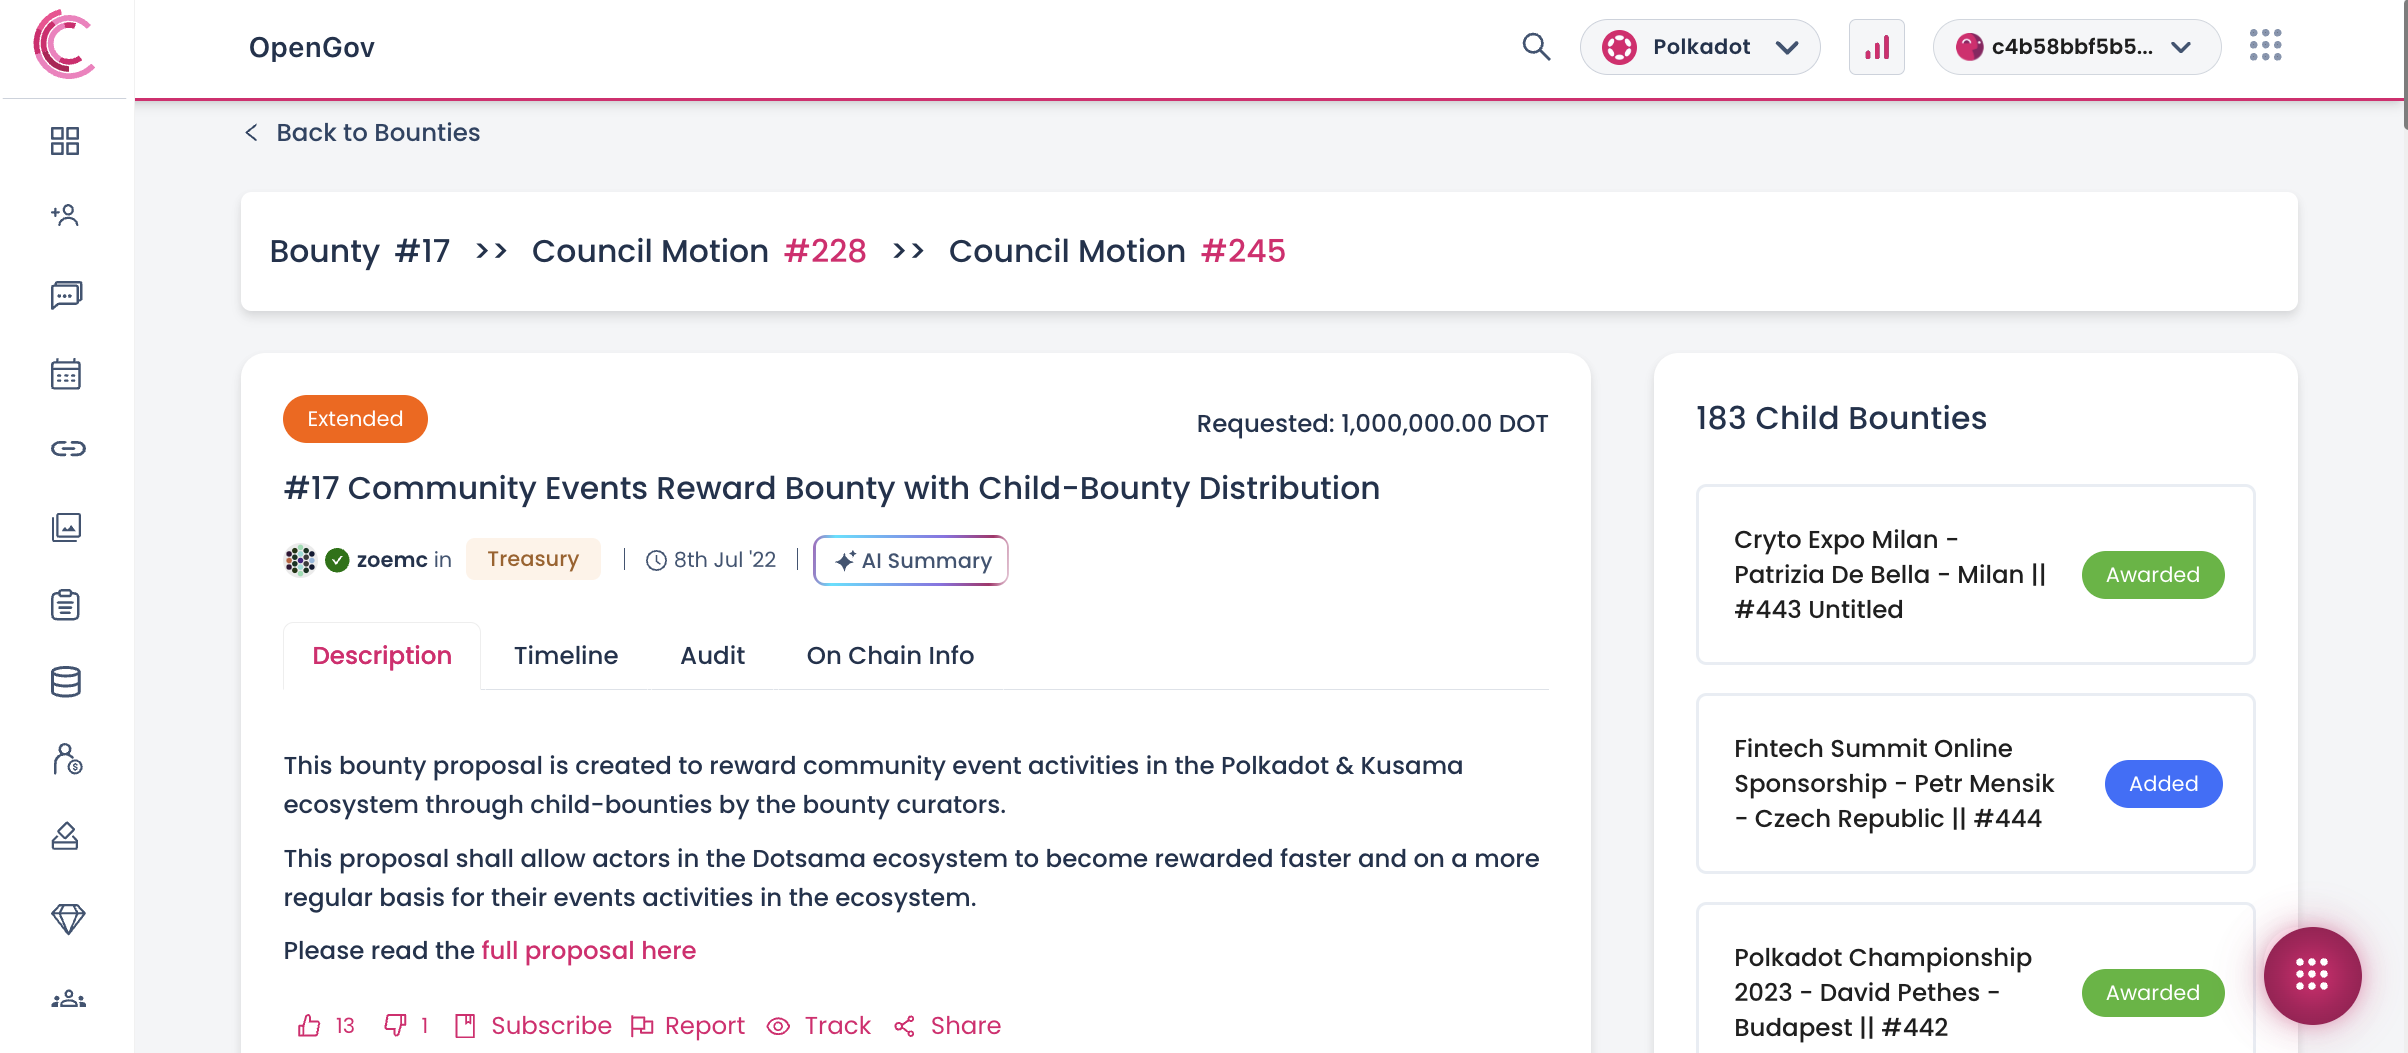Screen dimensions: 2408x1053
Task: Switch to the Timeline tab
Action: 566,656
